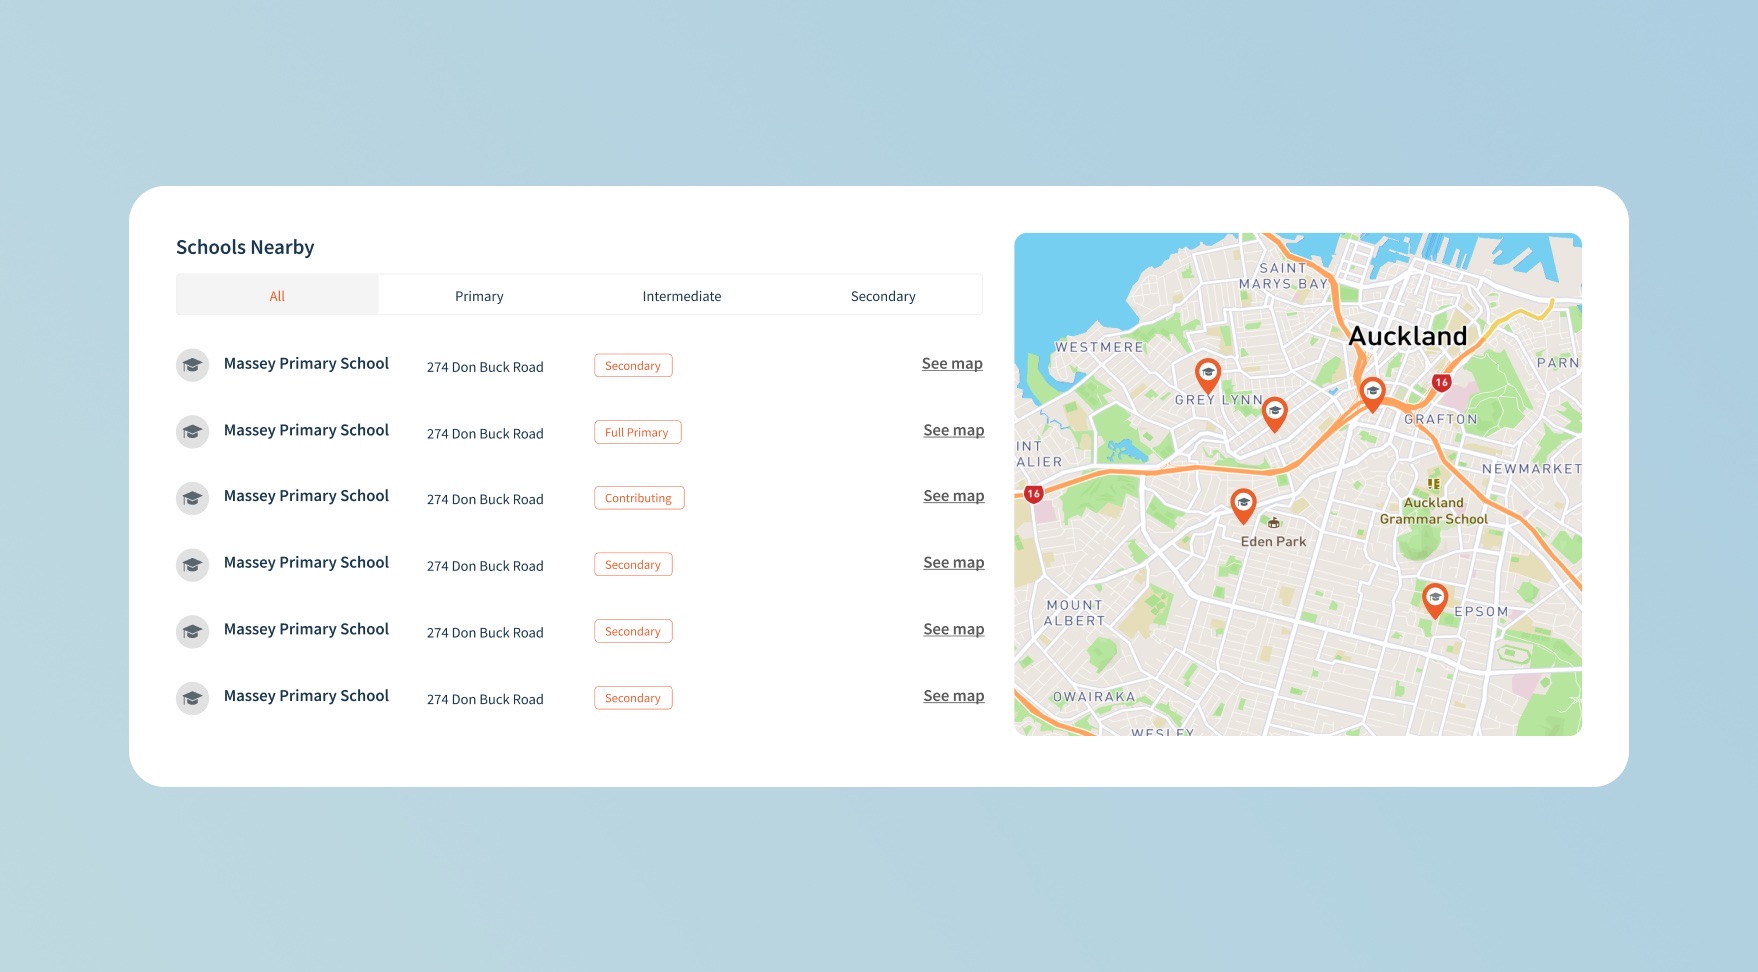Open See map link in Contributing row
This screenshot has height=972, width=1758.
954,496
